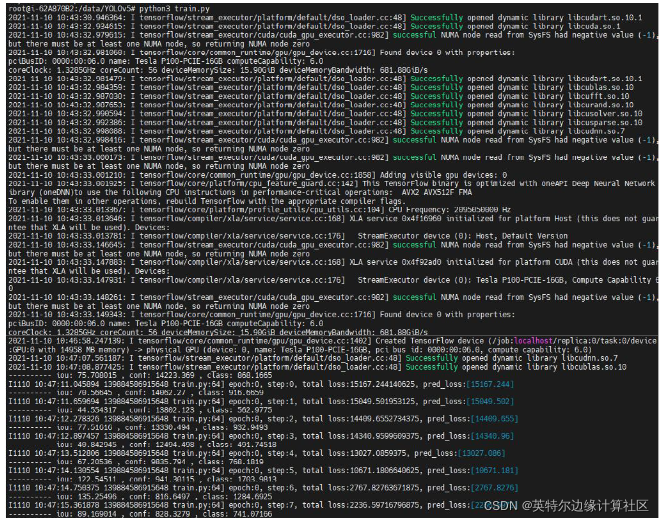Click the 'iou: 67.20536' value
The width and height of the screenshot is (665, 522).
84,462
